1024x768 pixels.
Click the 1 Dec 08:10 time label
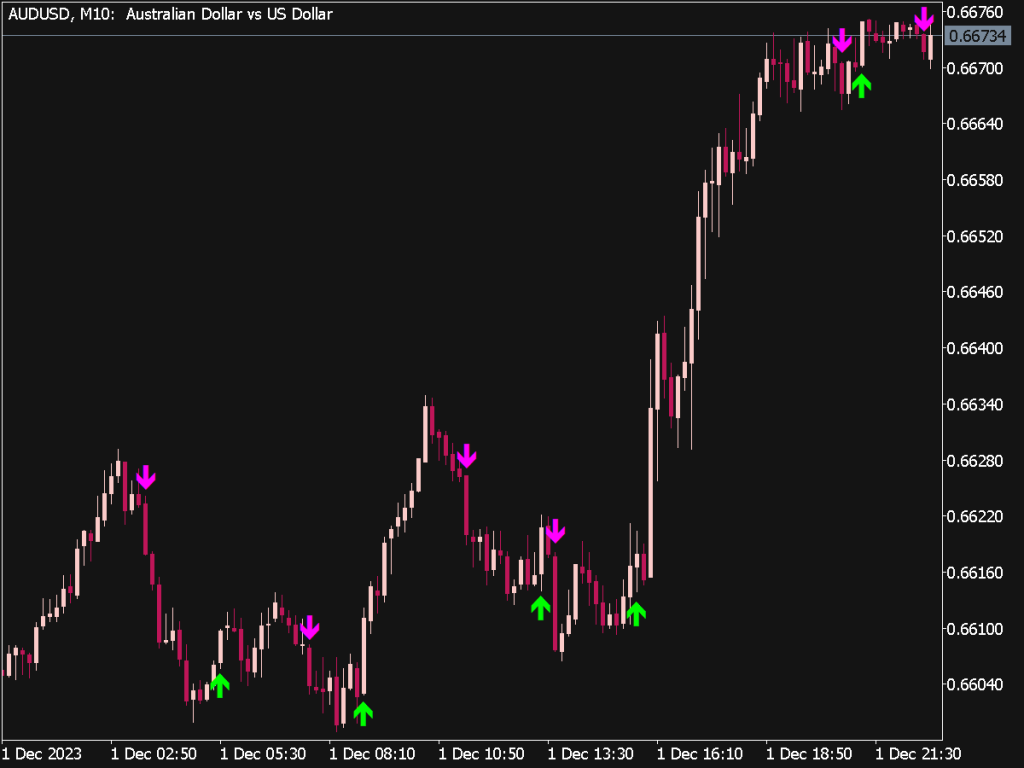(x=372, y=754)
